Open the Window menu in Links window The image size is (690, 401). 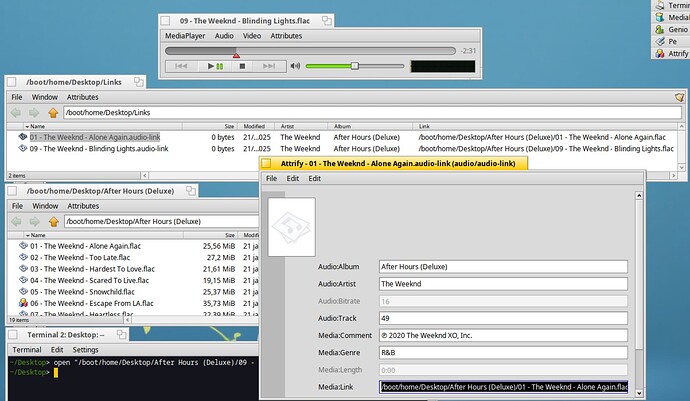[x=44, y=97]
